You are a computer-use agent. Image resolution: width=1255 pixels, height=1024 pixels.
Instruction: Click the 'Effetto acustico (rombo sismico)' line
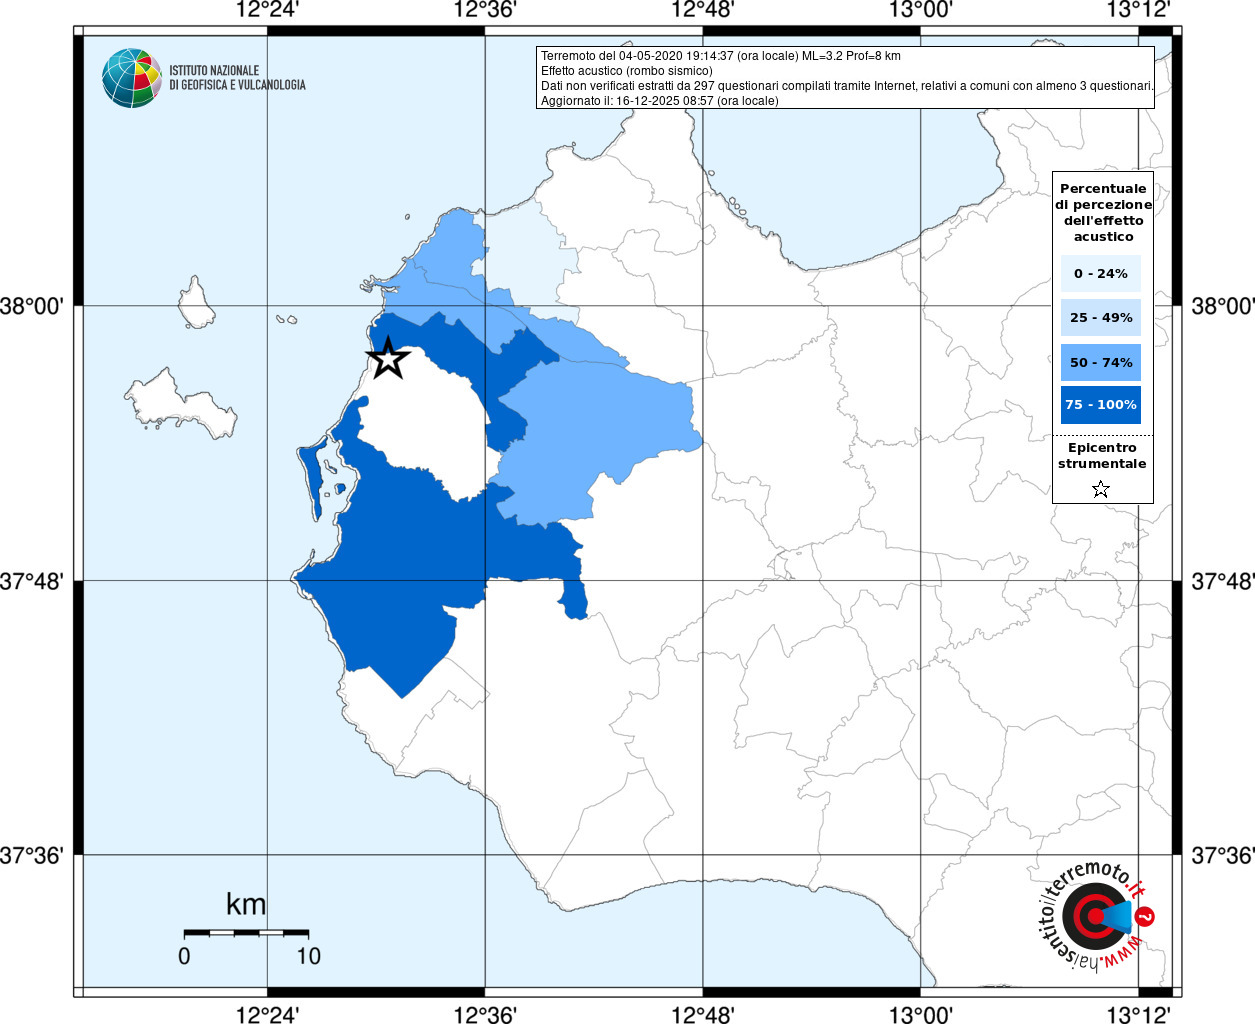(x=627, y=71)
